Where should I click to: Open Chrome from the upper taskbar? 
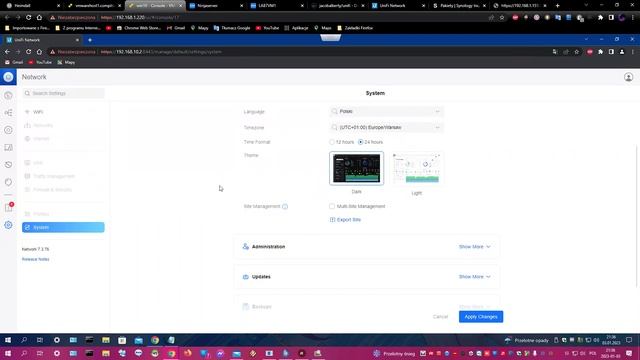click(155, 340)
